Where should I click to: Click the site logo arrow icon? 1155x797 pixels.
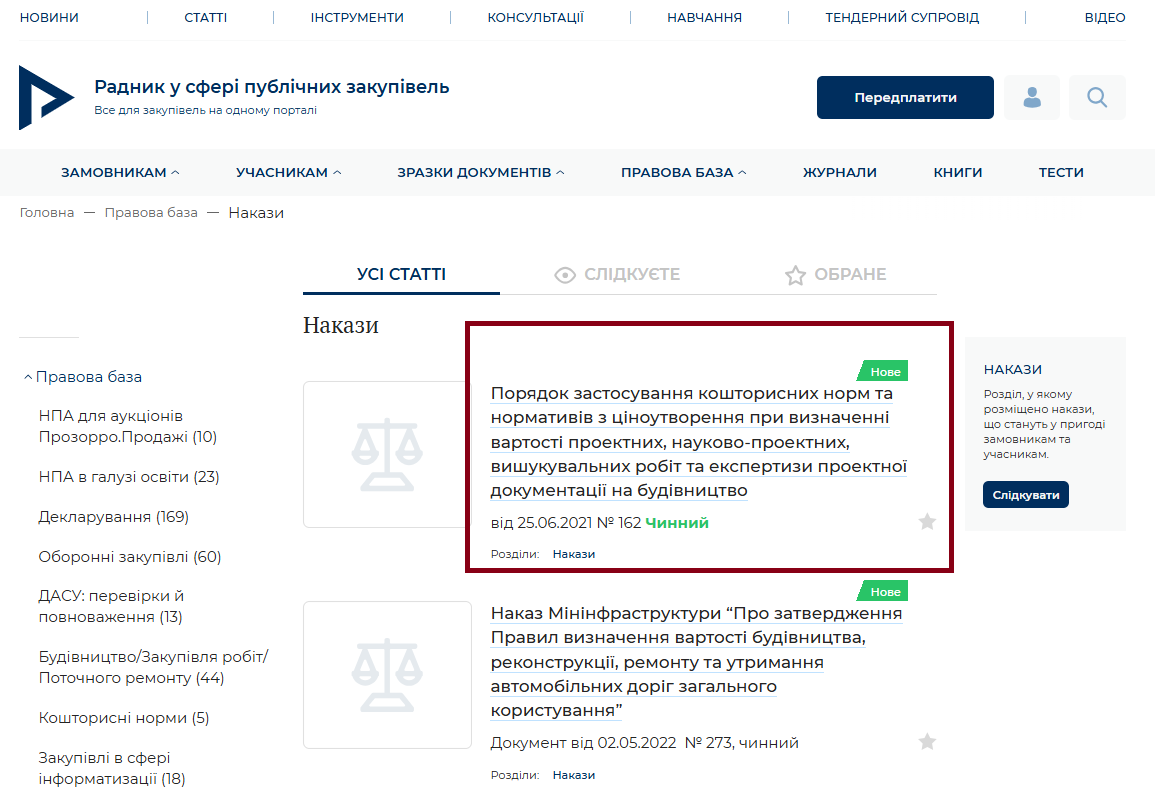(x=45, y=97)
